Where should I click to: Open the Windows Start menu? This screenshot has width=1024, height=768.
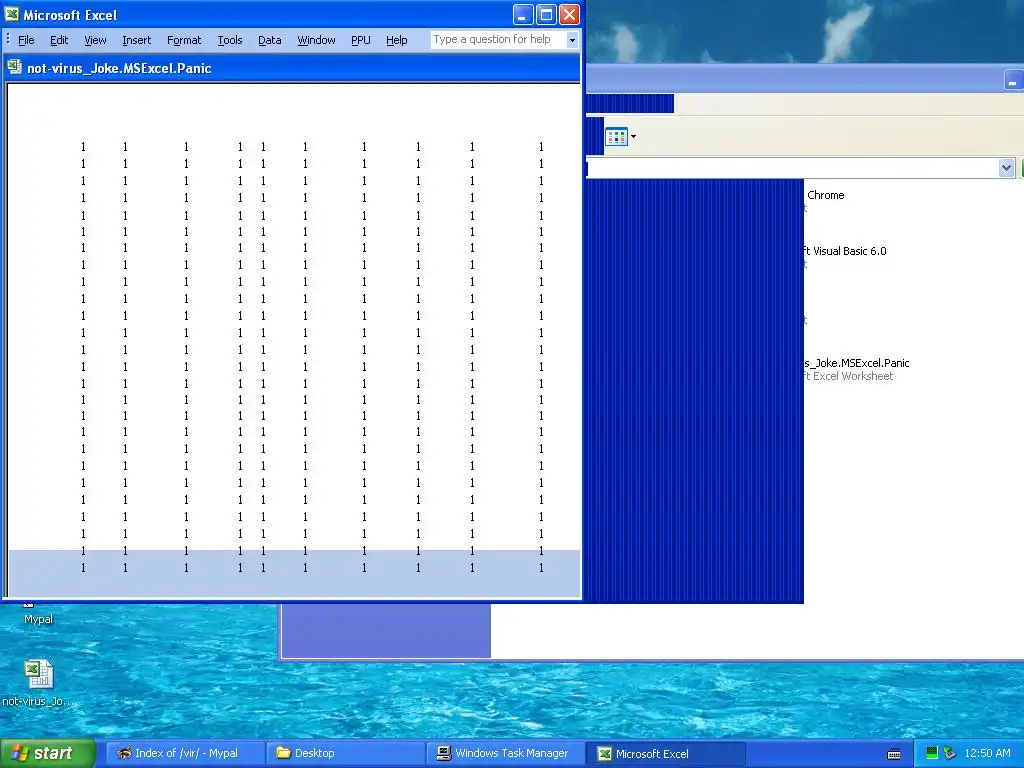coord(48,753)
